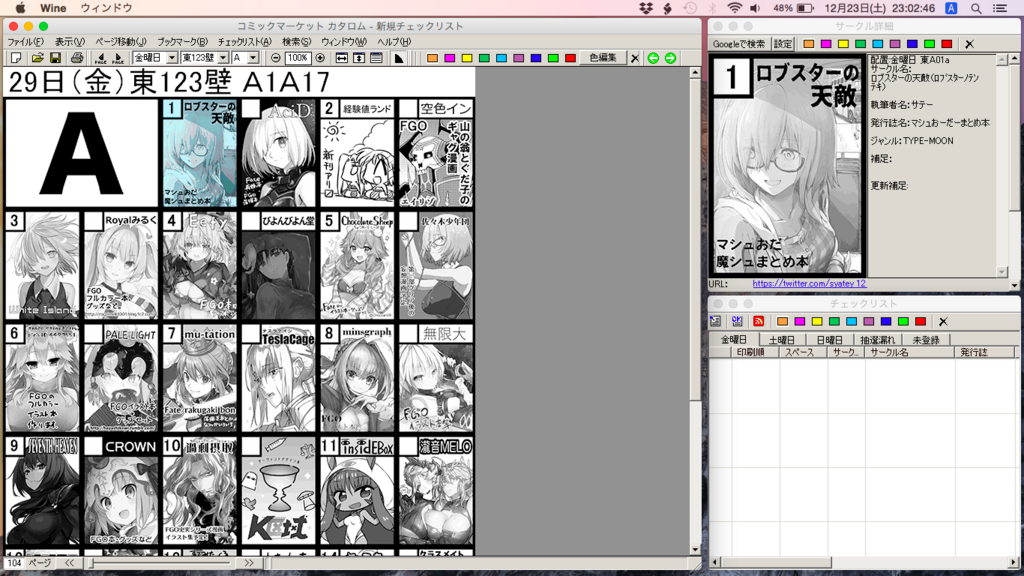This screenshot has width=1024, height=576.
Task: Select the Chocolate Sheep circle cut numbered 5
Action: click(357, 266)
